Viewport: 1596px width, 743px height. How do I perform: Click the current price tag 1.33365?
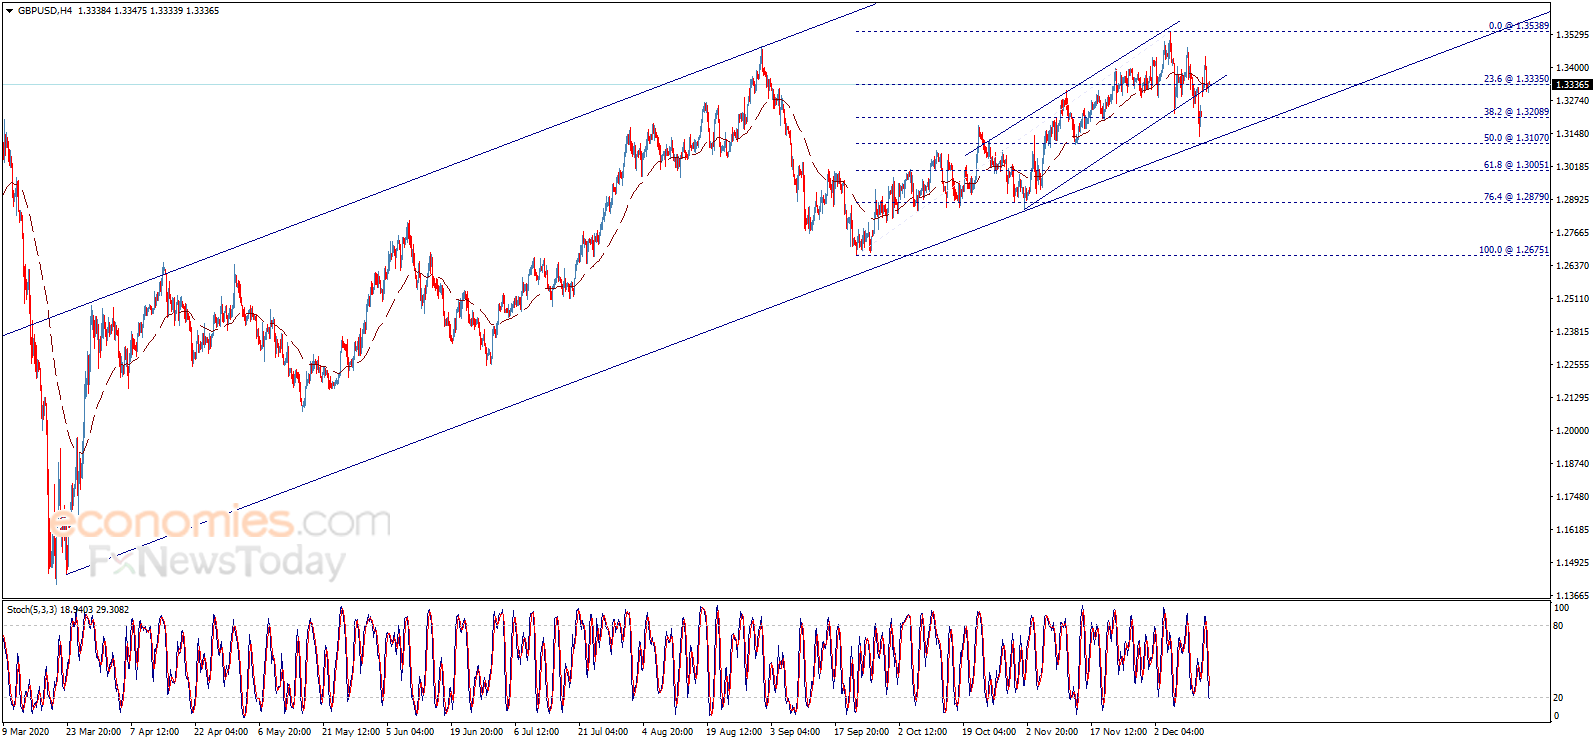click(x=1572, y=85)
